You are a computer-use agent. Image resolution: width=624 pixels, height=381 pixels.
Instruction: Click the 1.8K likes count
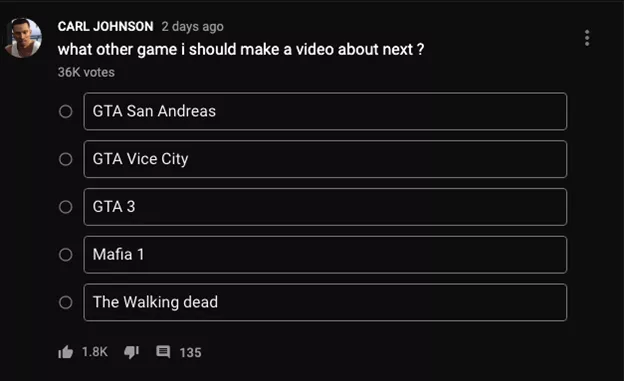click(95, 352)
